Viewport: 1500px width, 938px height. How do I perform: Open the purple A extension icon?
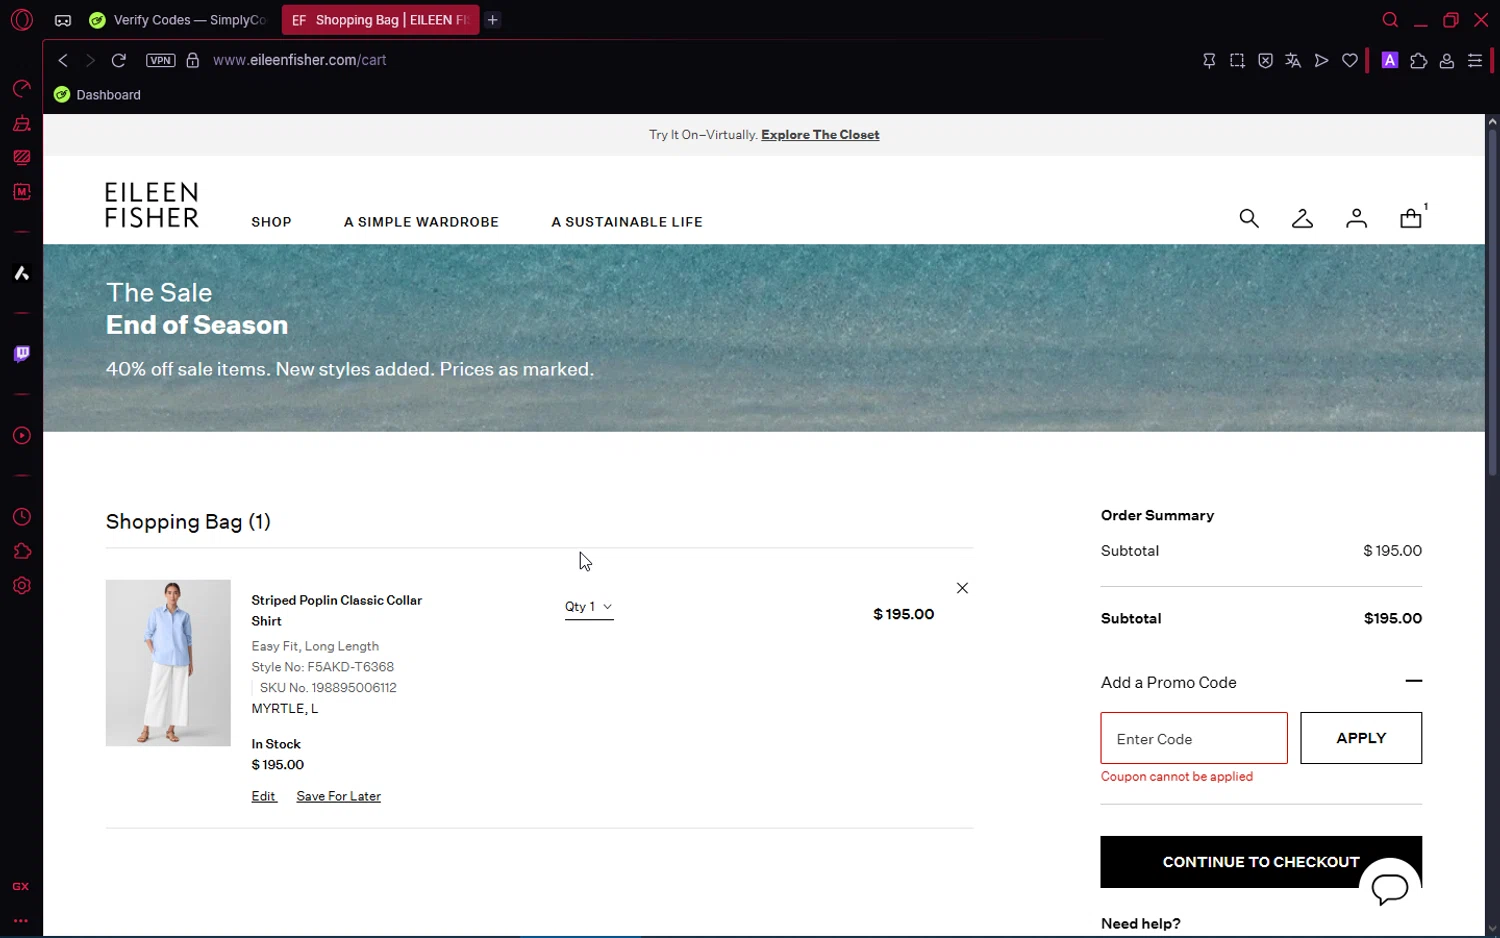(1390, 60)
